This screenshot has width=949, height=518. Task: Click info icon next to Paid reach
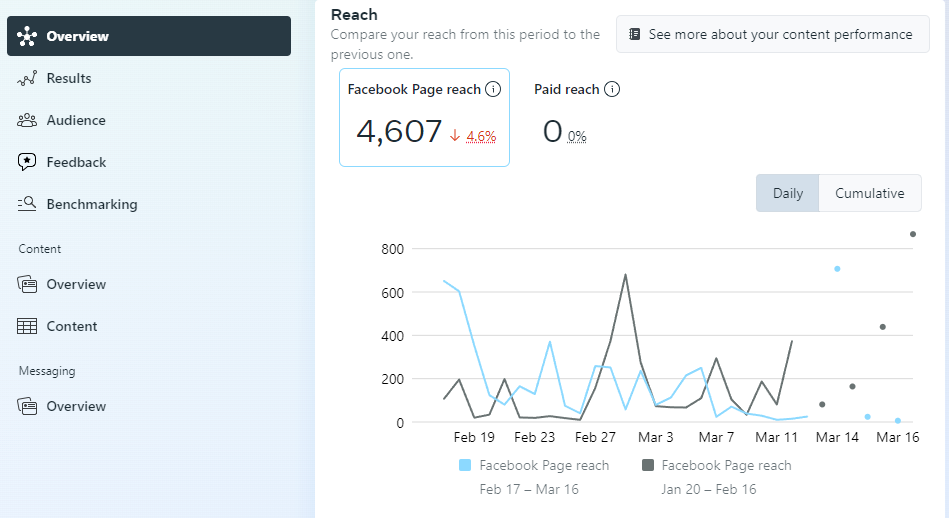click(x=612, y=90)
